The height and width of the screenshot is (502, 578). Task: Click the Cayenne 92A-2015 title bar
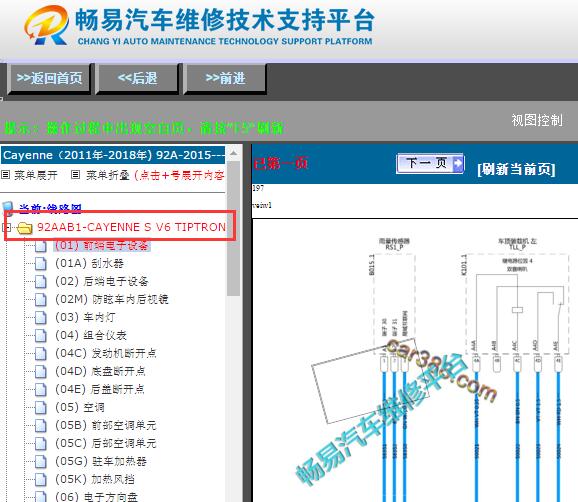pyautogui.click(x=113, y=155)
